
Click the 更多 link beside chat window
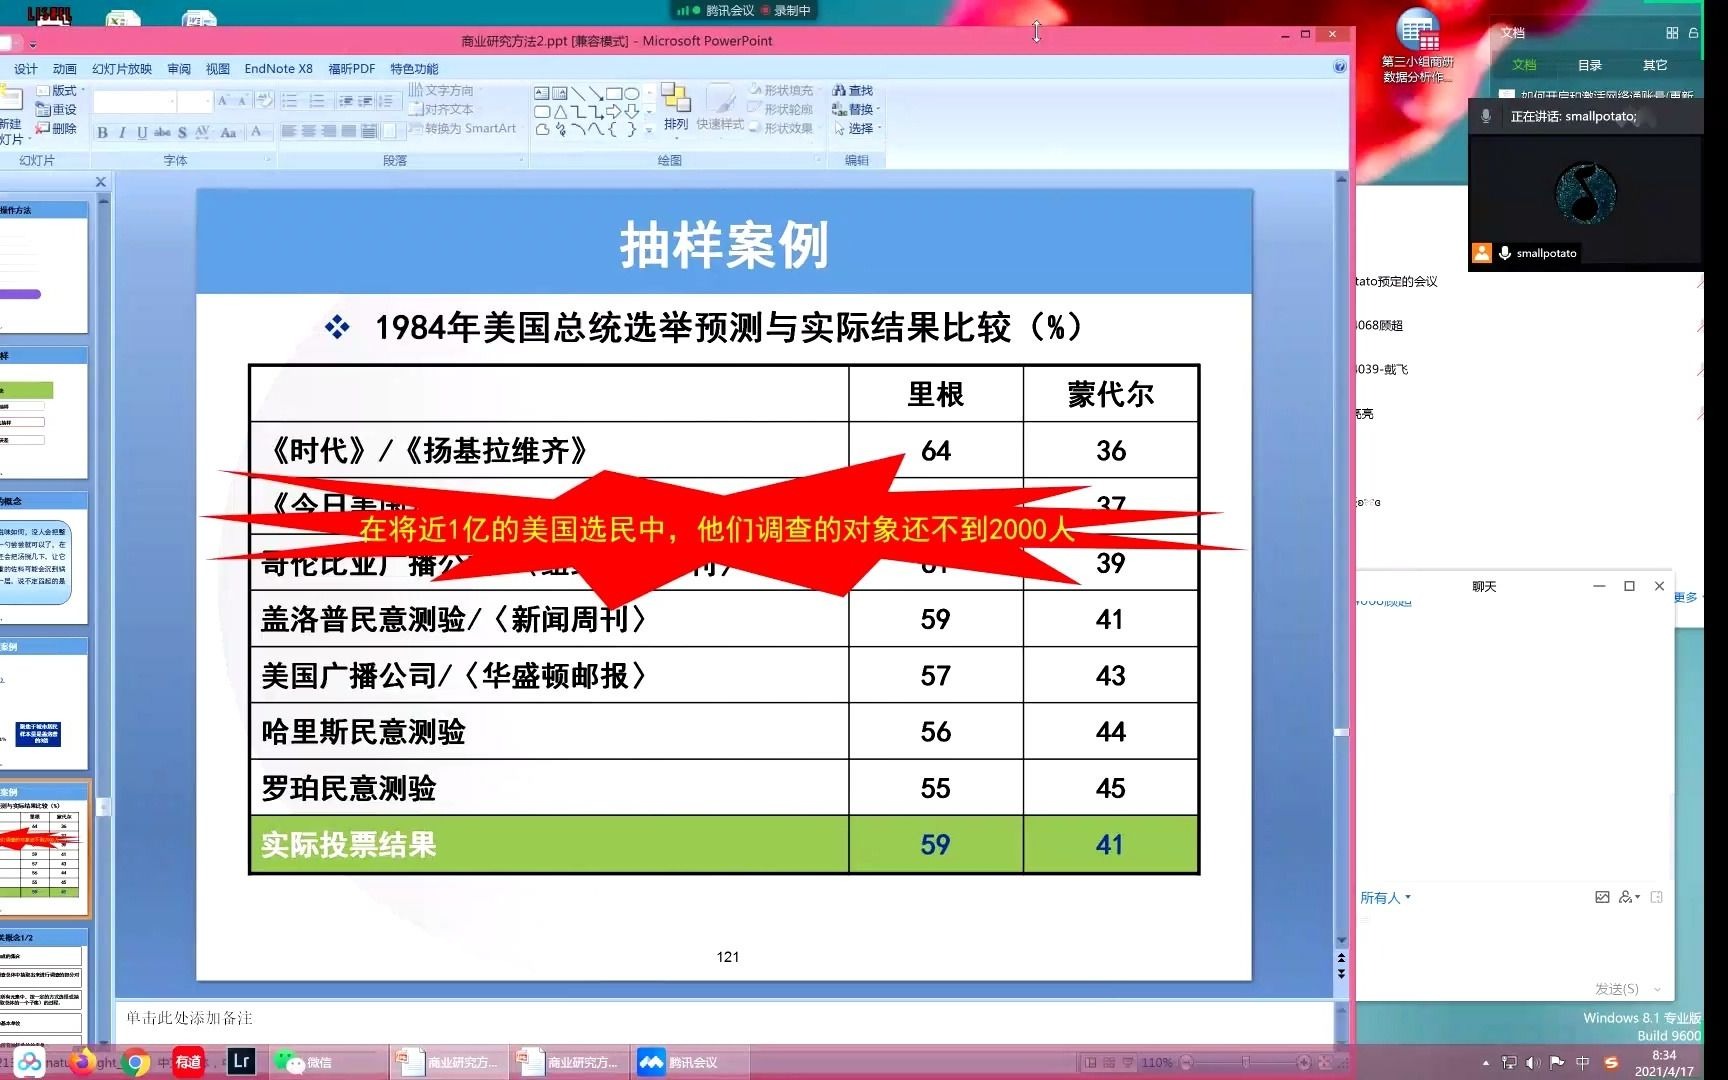pyautogui.click(x=1686, y=597)
